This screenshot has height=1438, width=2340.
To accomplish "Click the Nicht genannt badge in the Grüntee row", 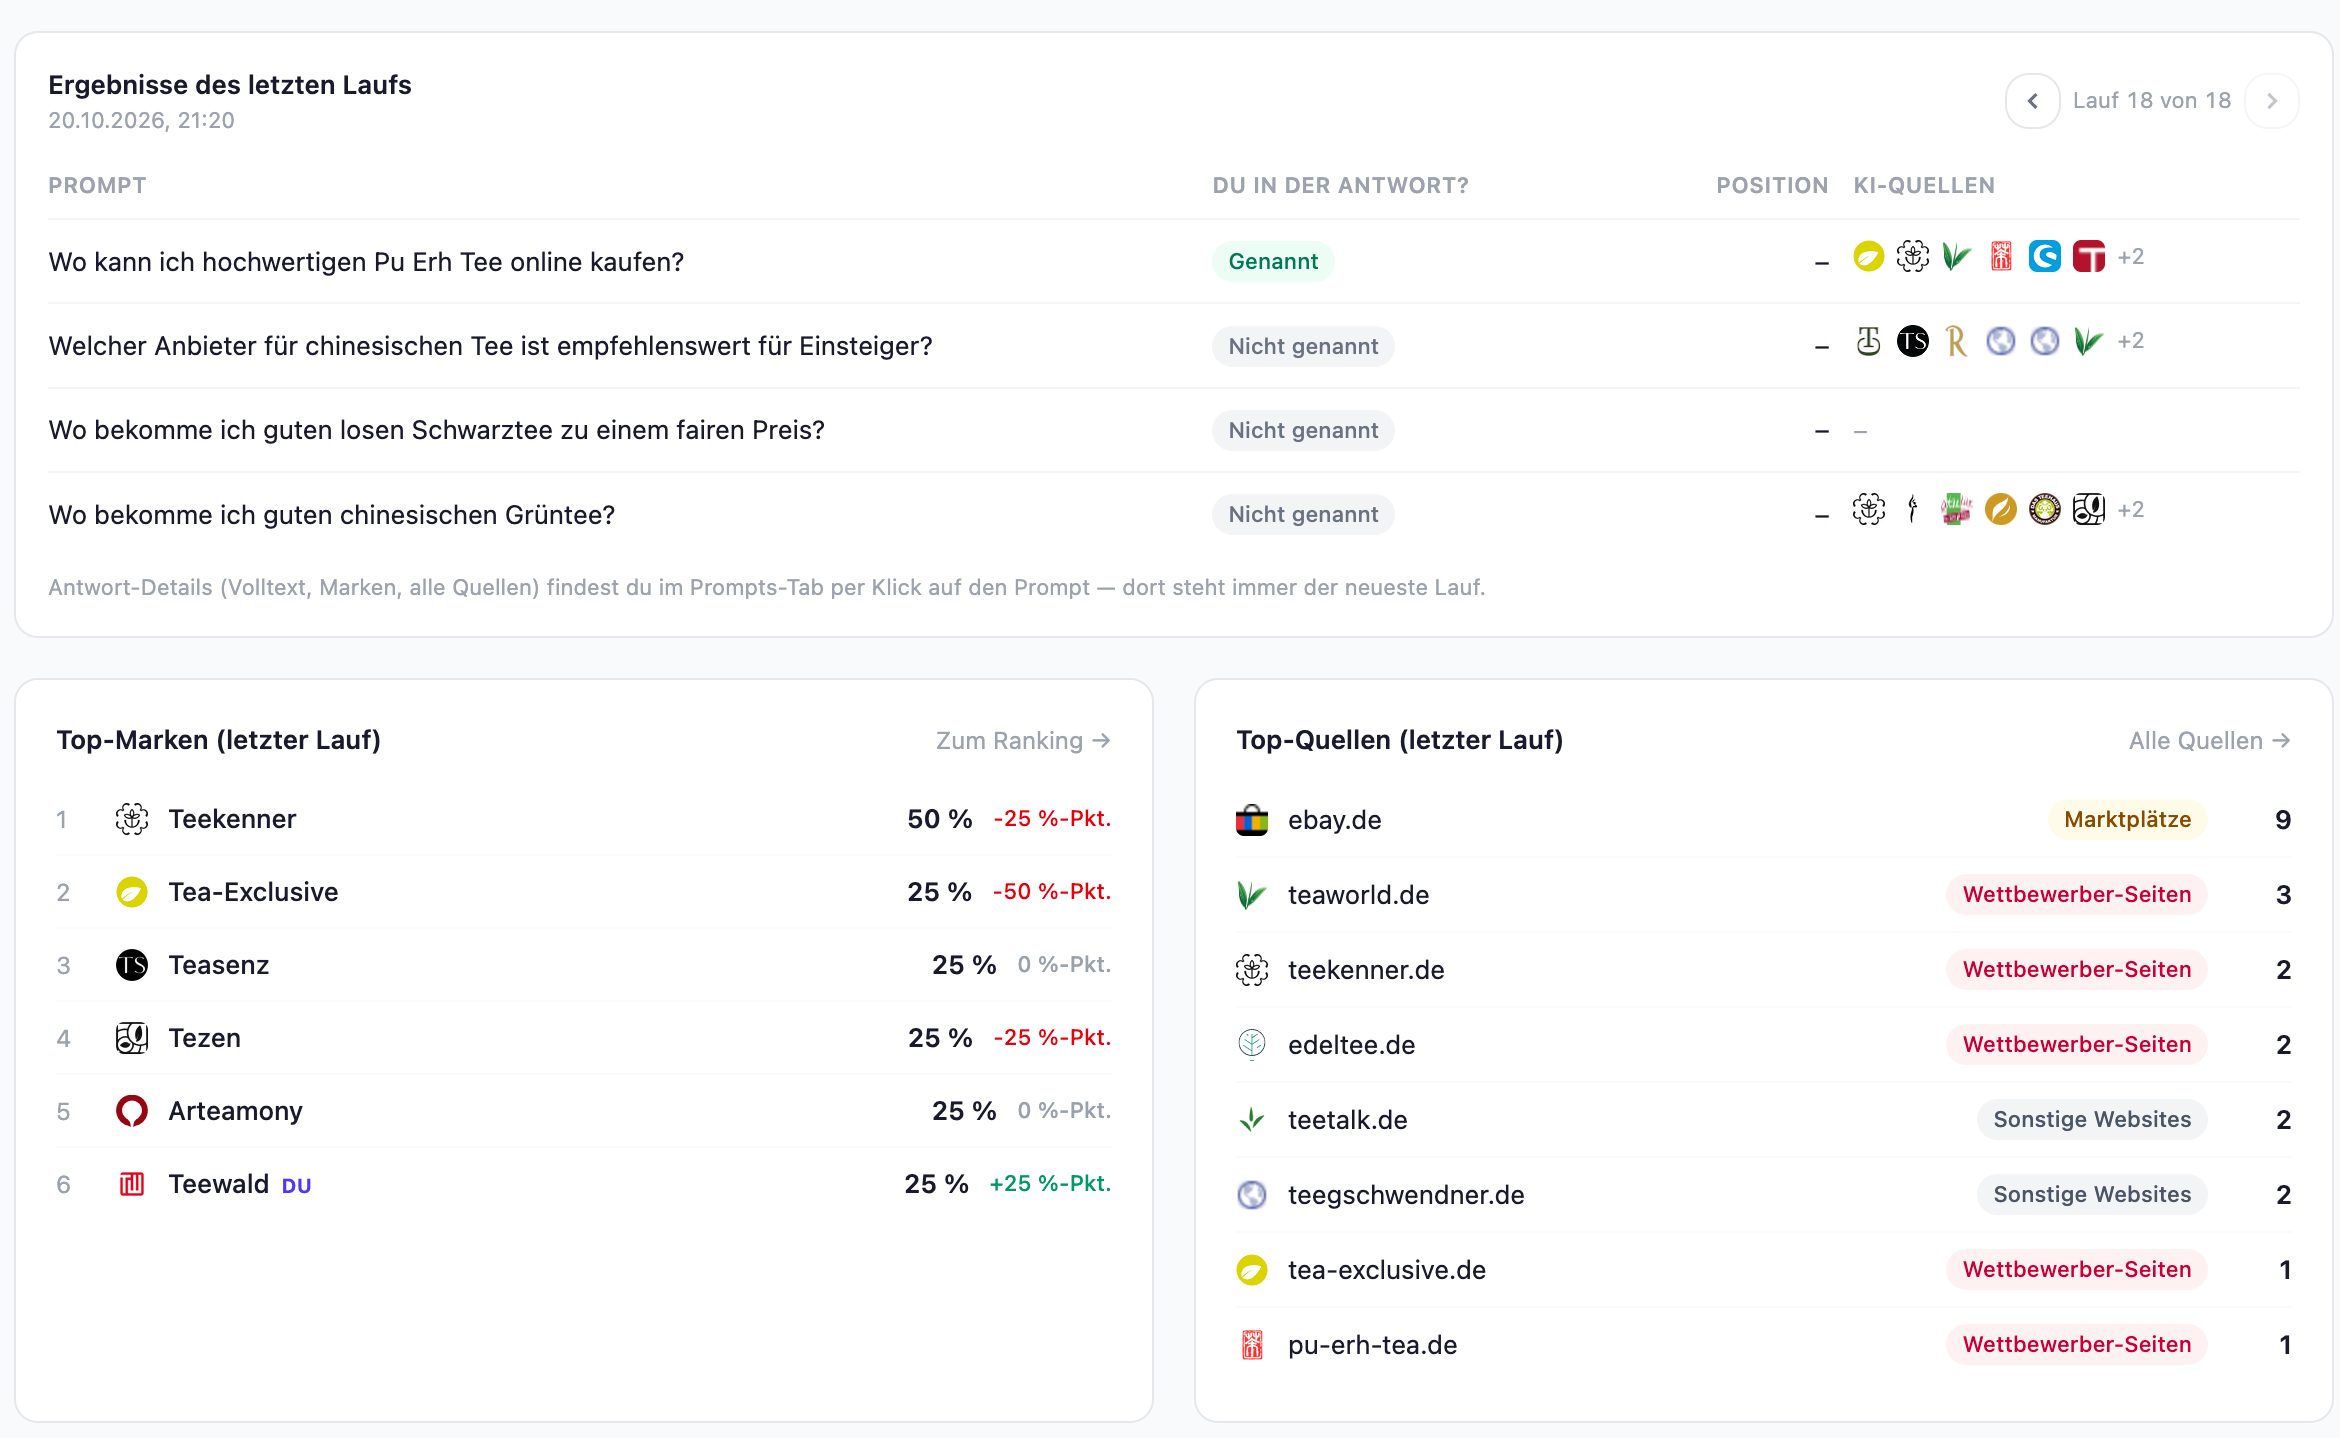I will pos(1303,514).
